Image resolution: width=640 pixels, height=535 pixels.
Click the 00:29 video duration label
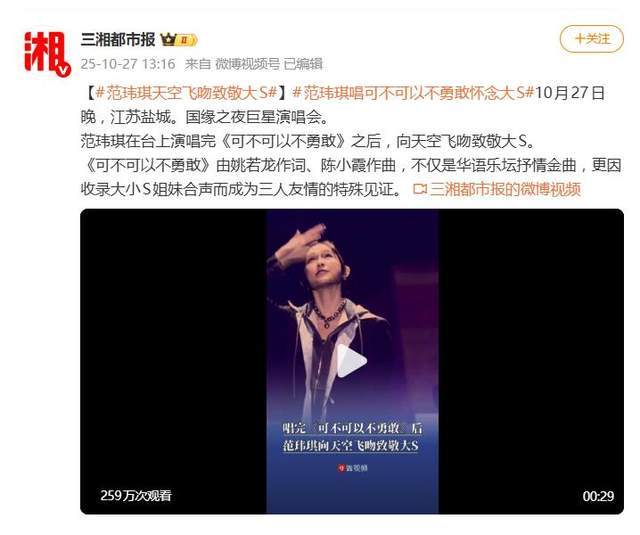(x=598, y=496)
